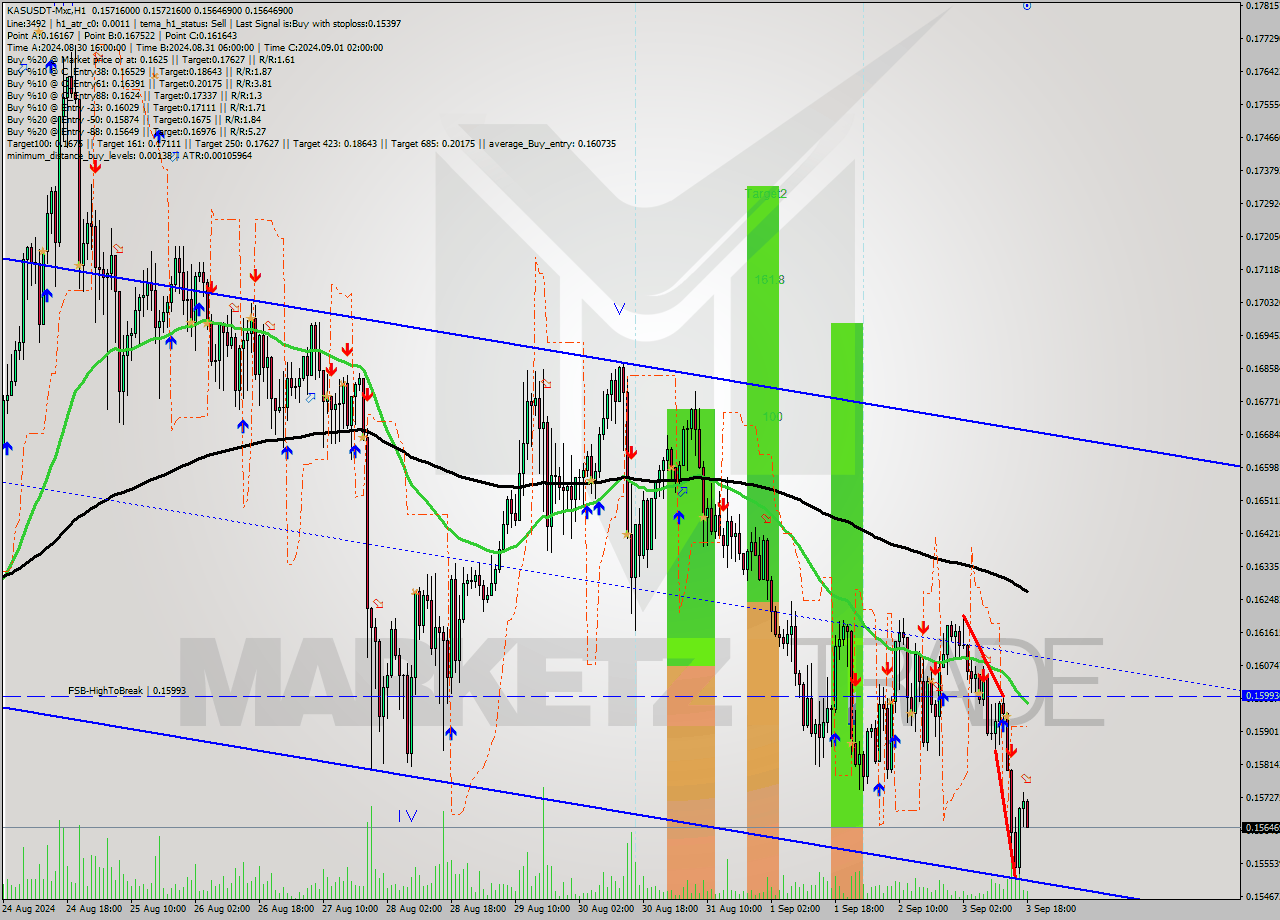
Task: Click the 0.16945 price axis label
Action: pyautogui.click(x=1262, y=335)
